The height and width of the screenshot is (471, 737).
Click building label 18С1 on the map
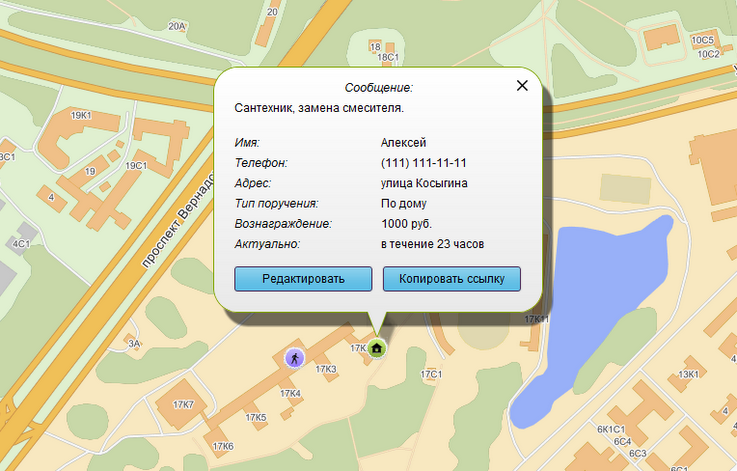click(388, 57)
